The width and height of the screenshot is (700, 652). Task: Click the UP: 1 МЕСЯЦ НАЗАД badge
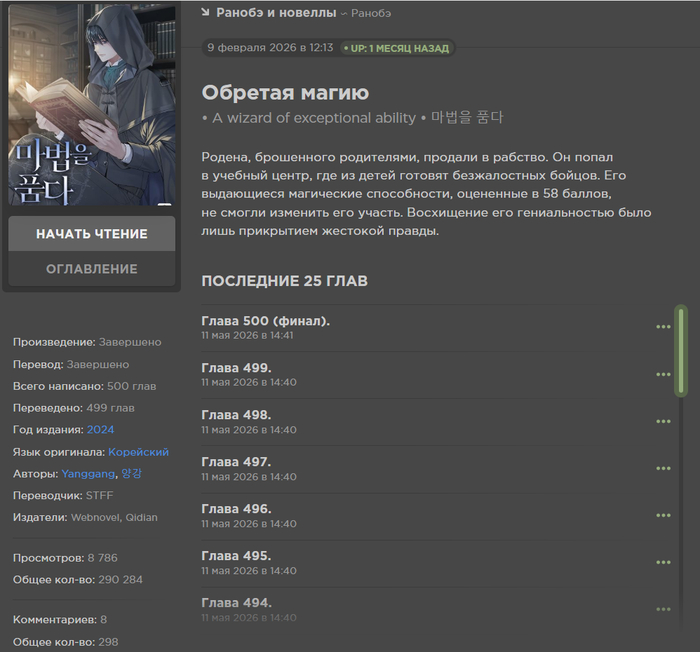click(397, 48)
